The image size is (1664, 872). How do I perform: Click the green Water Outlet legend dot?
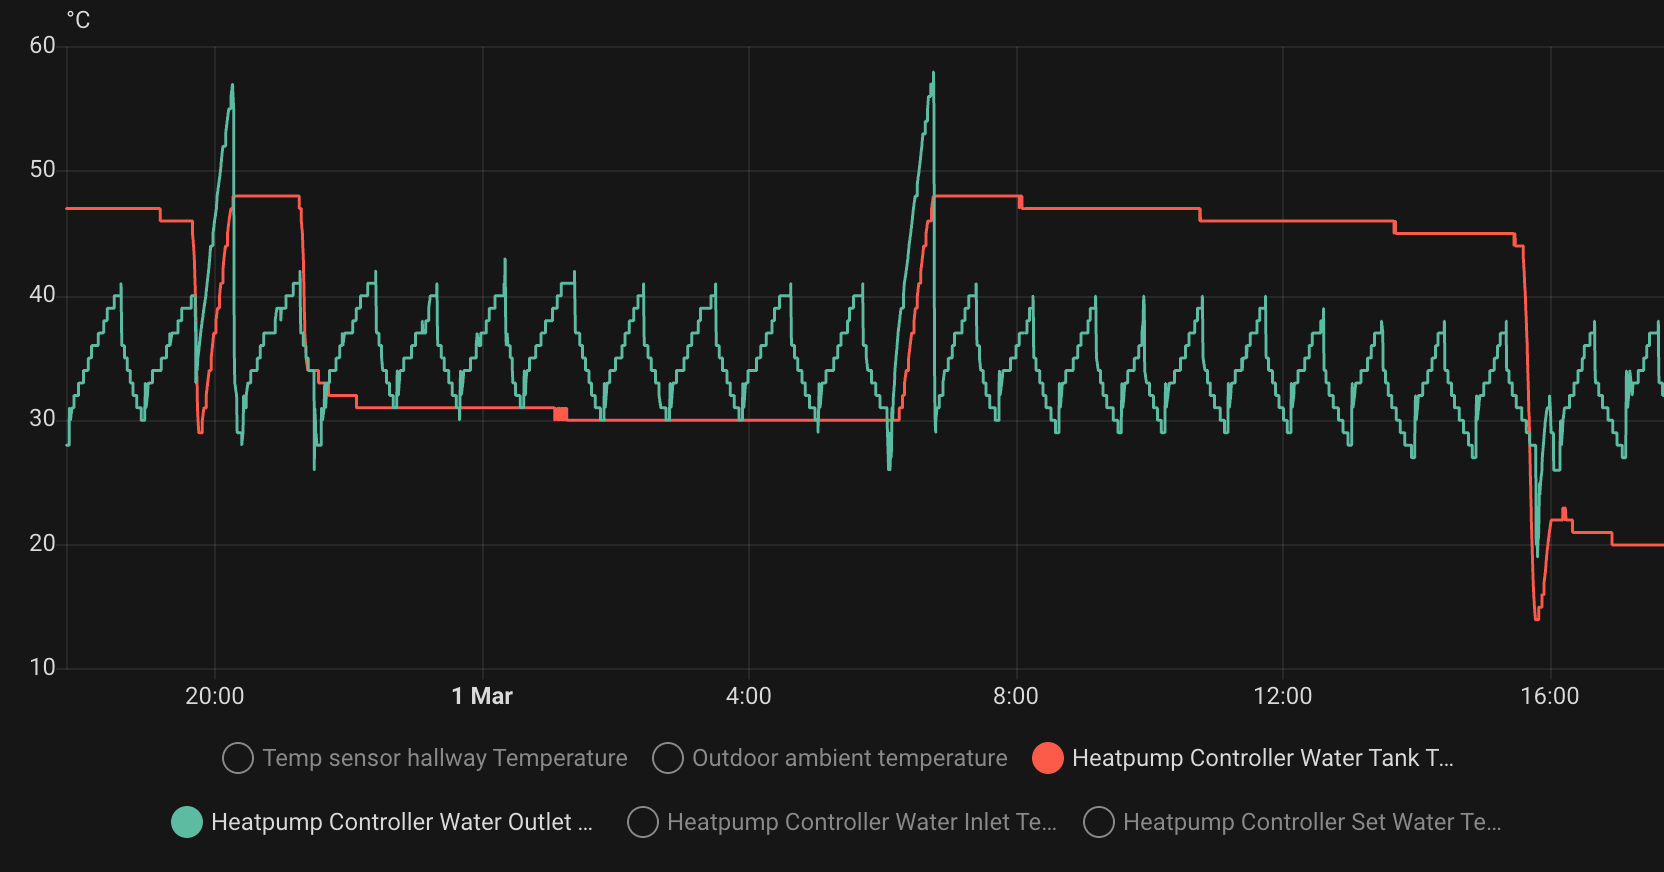[187, 822]
